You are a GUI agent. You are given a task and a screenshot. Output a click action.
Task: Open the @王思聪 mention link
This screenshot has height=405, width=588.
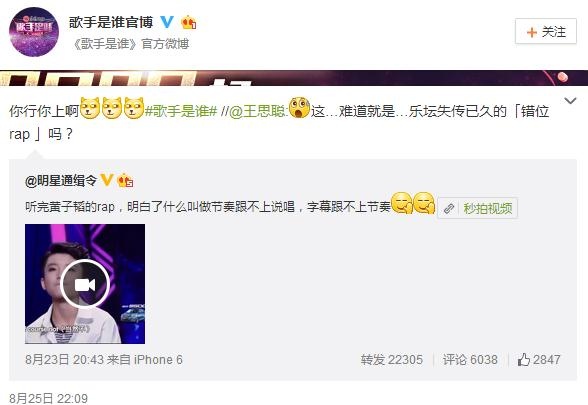257,111
